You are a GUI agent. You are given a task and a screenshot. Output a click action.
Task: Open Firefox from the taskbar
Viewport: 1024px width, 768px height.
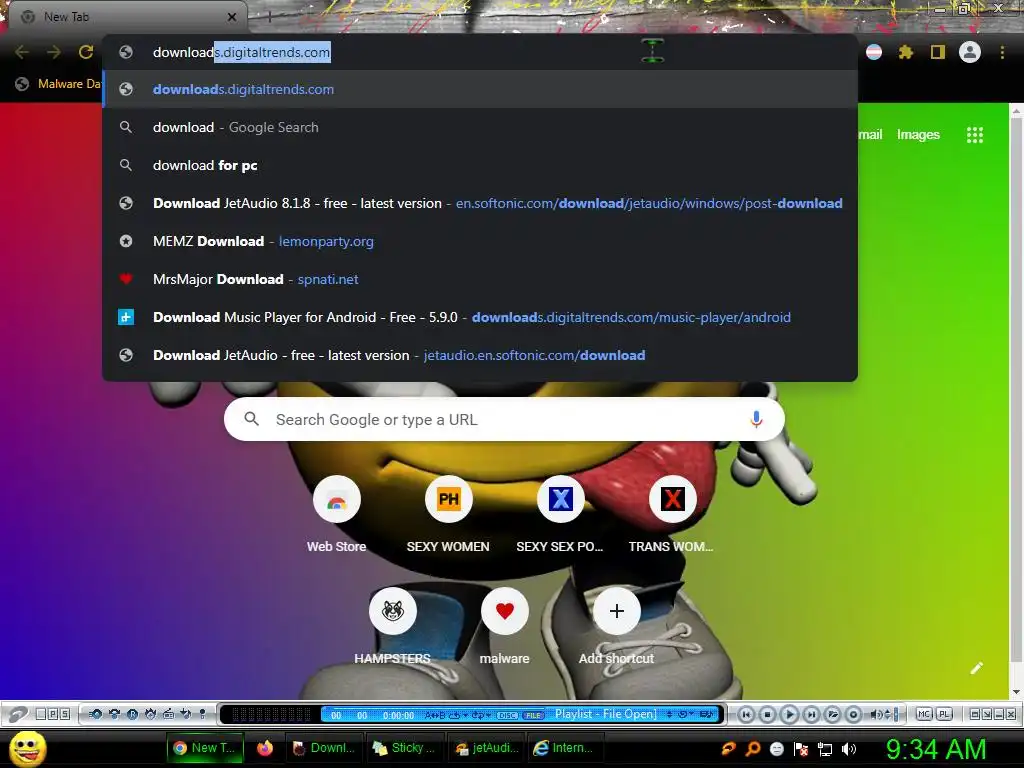pyautogui.click(x=264, y=748)
